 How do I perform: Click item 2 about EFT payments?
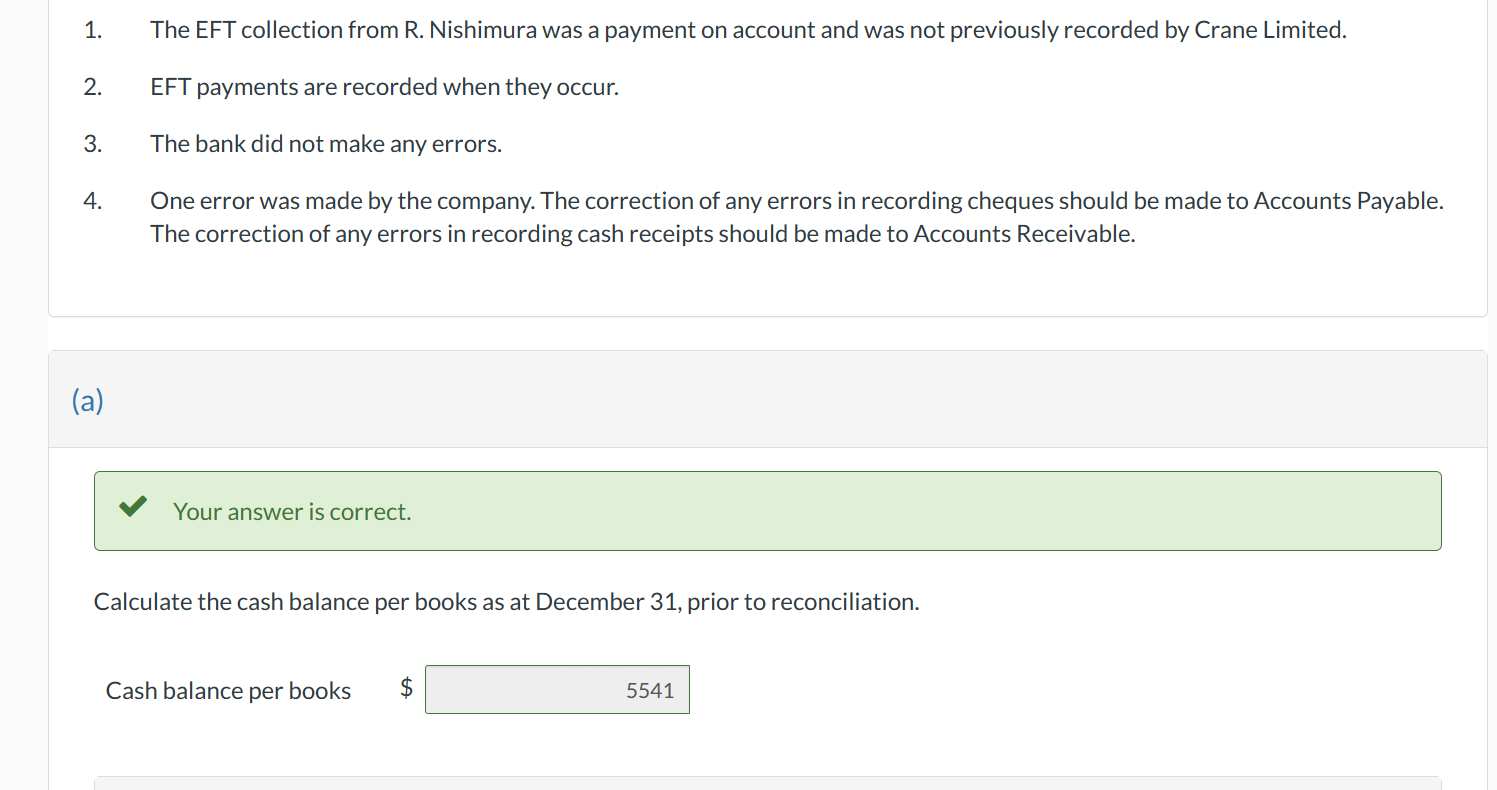pyautogui.click(x=384, y=87)
